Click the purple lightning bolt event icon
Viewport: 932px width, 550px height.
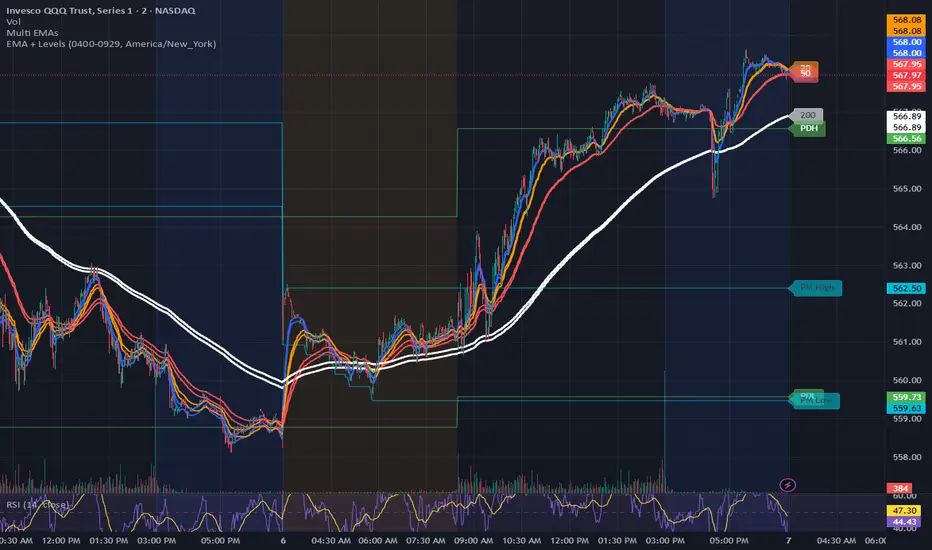(x=788, y=485)
